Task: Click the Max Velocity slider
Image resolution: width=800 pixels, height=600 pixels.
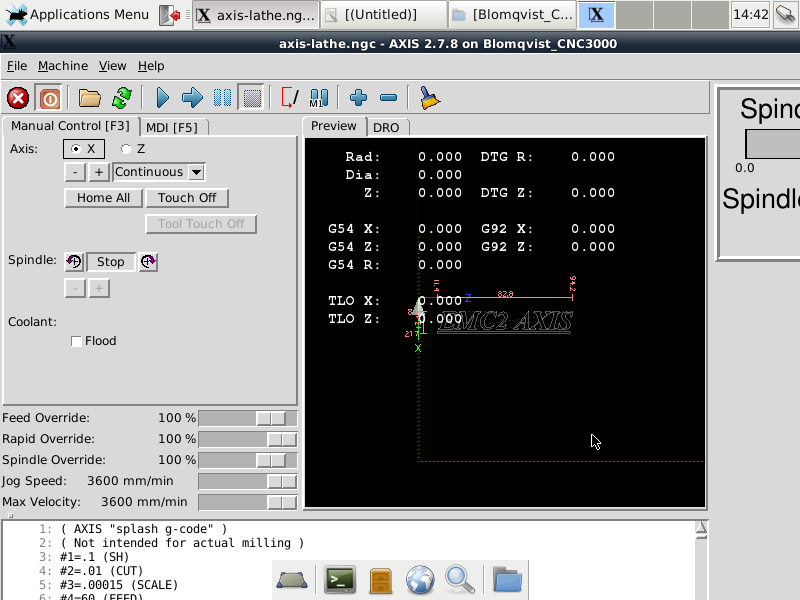Action: [248, 503]
